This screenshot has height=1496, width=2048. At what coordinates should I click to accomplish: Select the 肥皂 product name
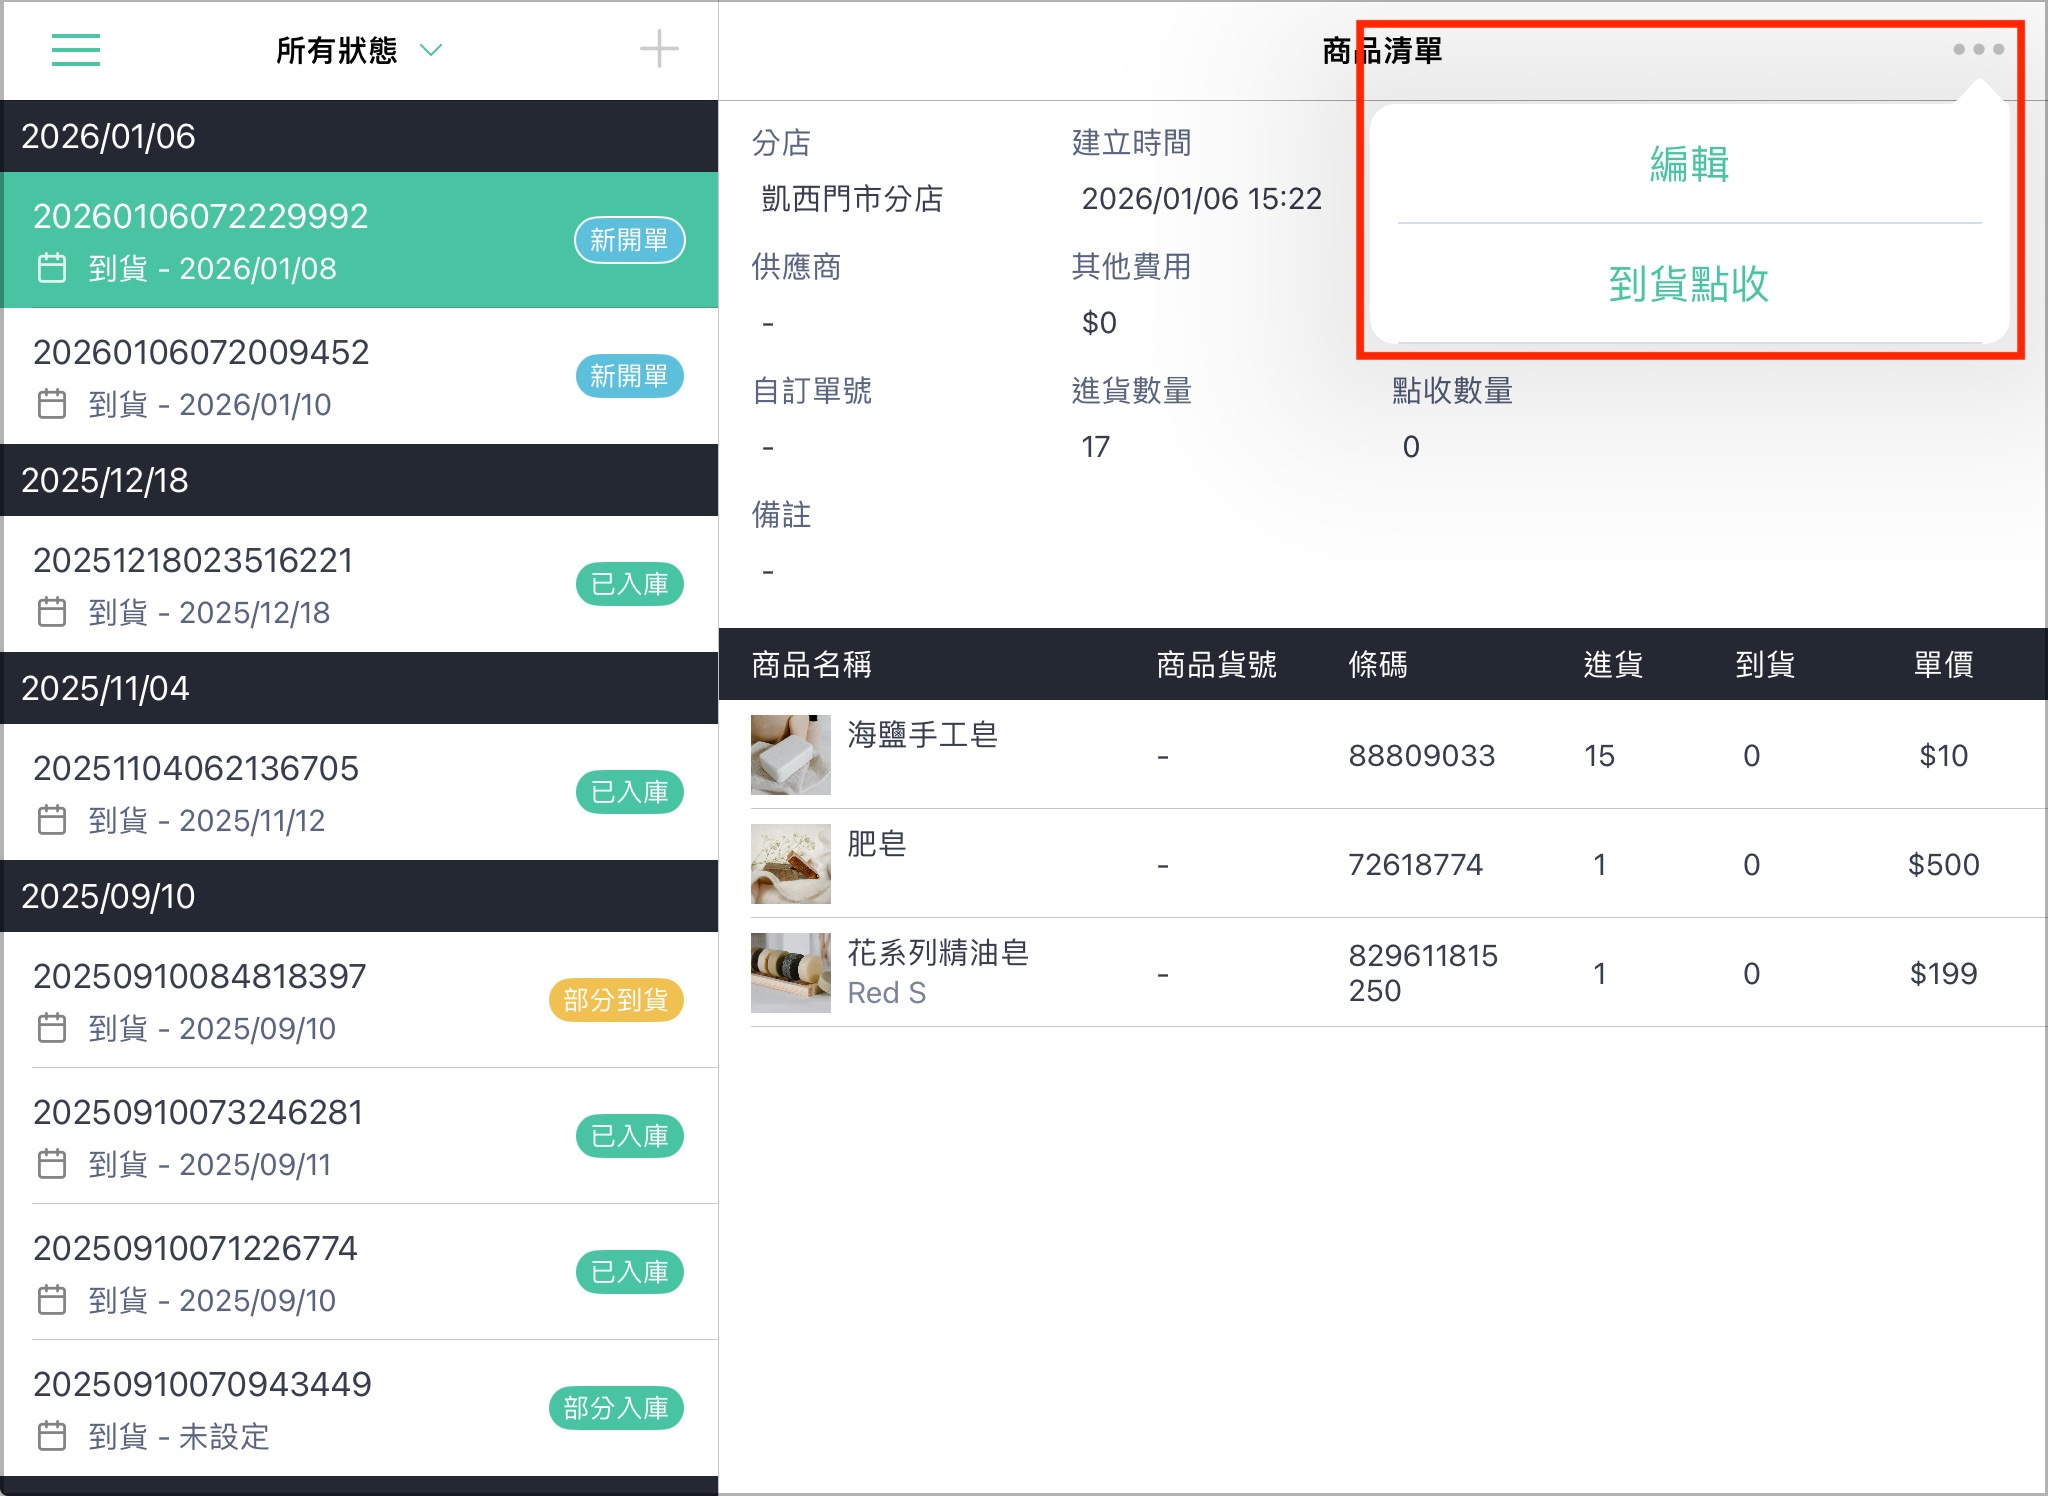(877, 844)
